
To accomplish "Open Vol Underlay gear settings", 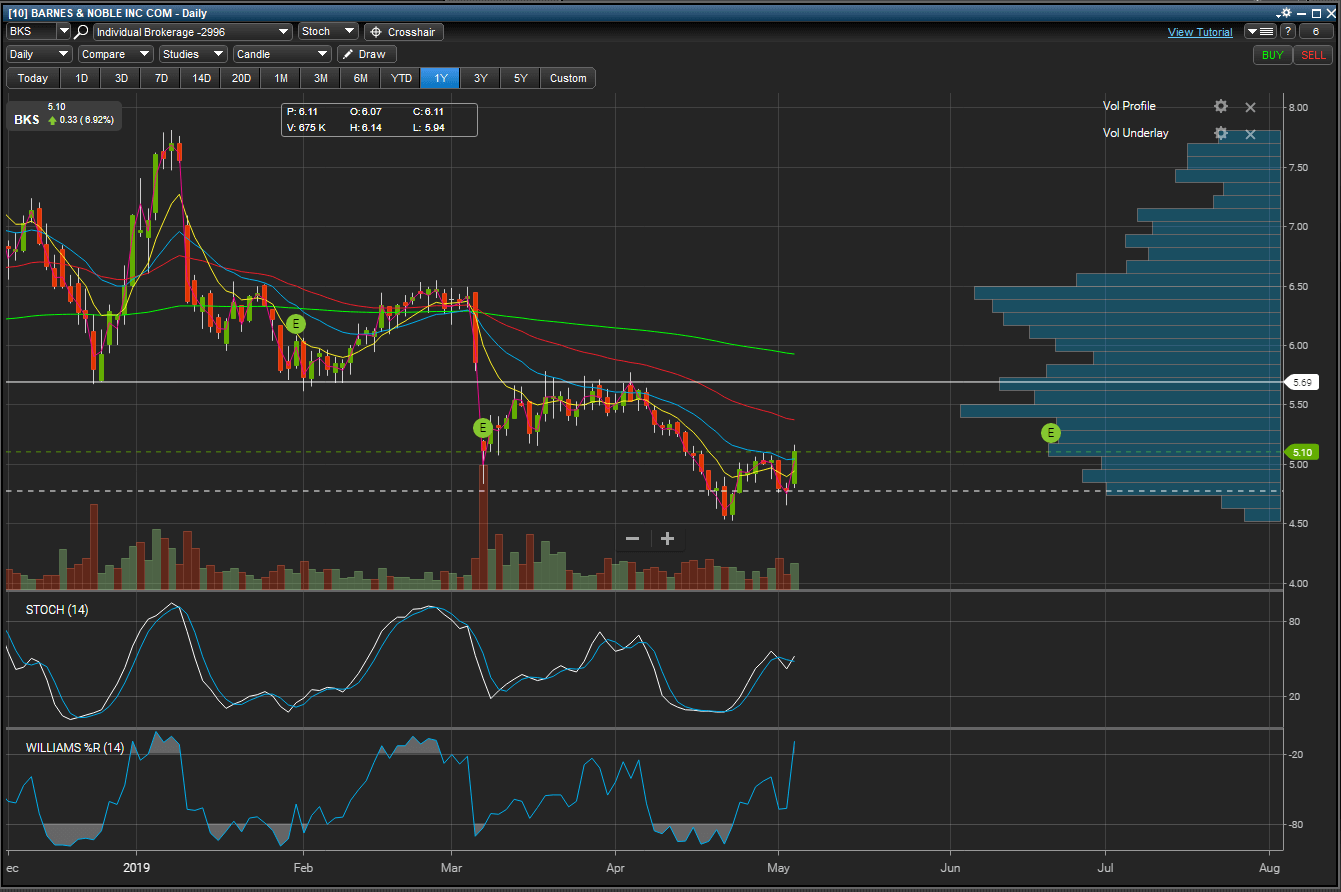I will tap(1221, 133).
